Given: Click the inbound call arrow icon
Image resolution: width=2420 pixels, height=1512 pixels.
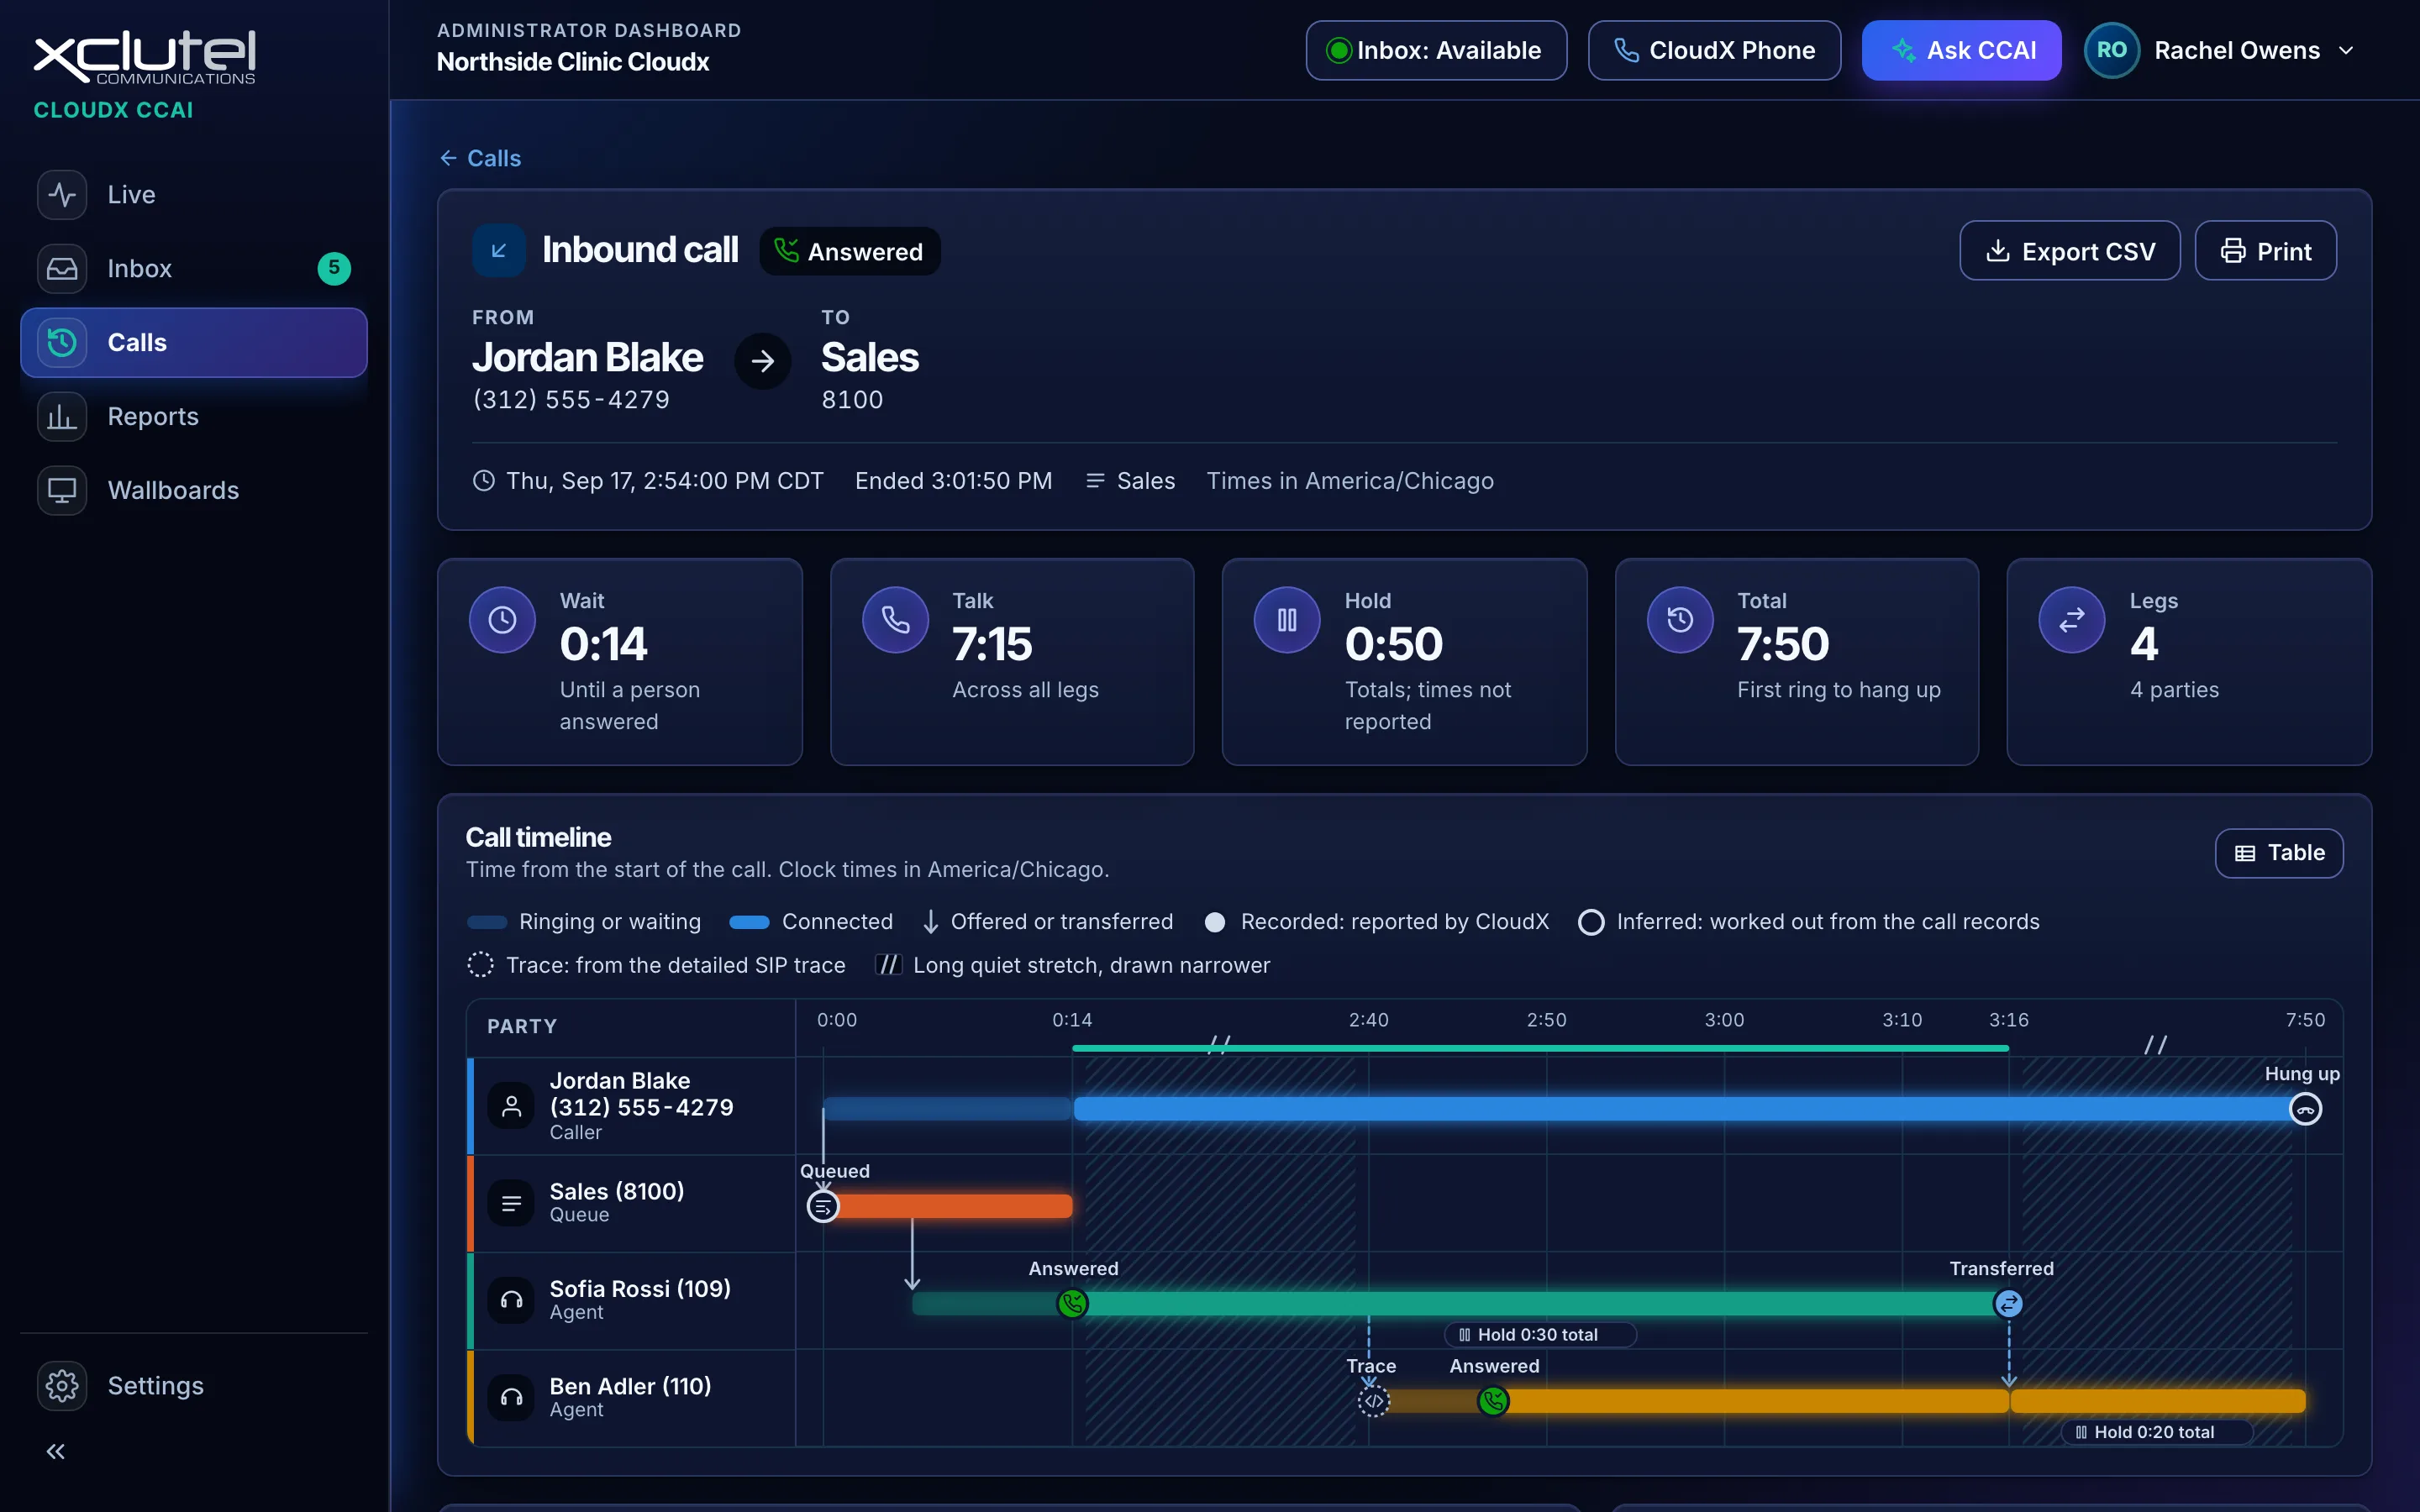Looking at the screenshot, I should coord(499,250).
